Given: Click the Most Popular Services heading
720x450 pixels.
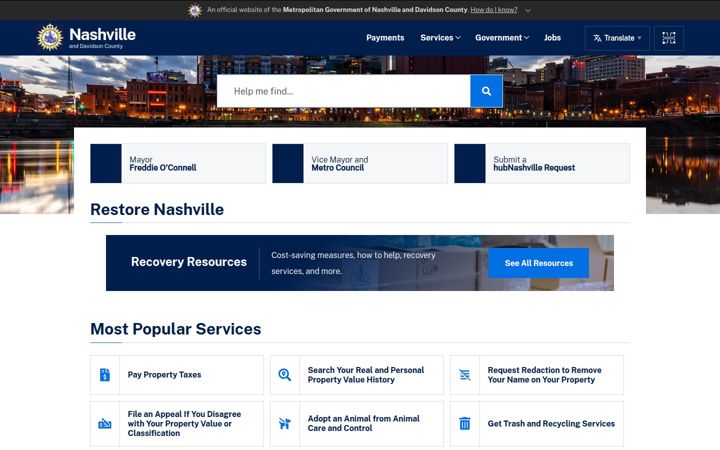Looking at the screenshot, I should point(175,329).
